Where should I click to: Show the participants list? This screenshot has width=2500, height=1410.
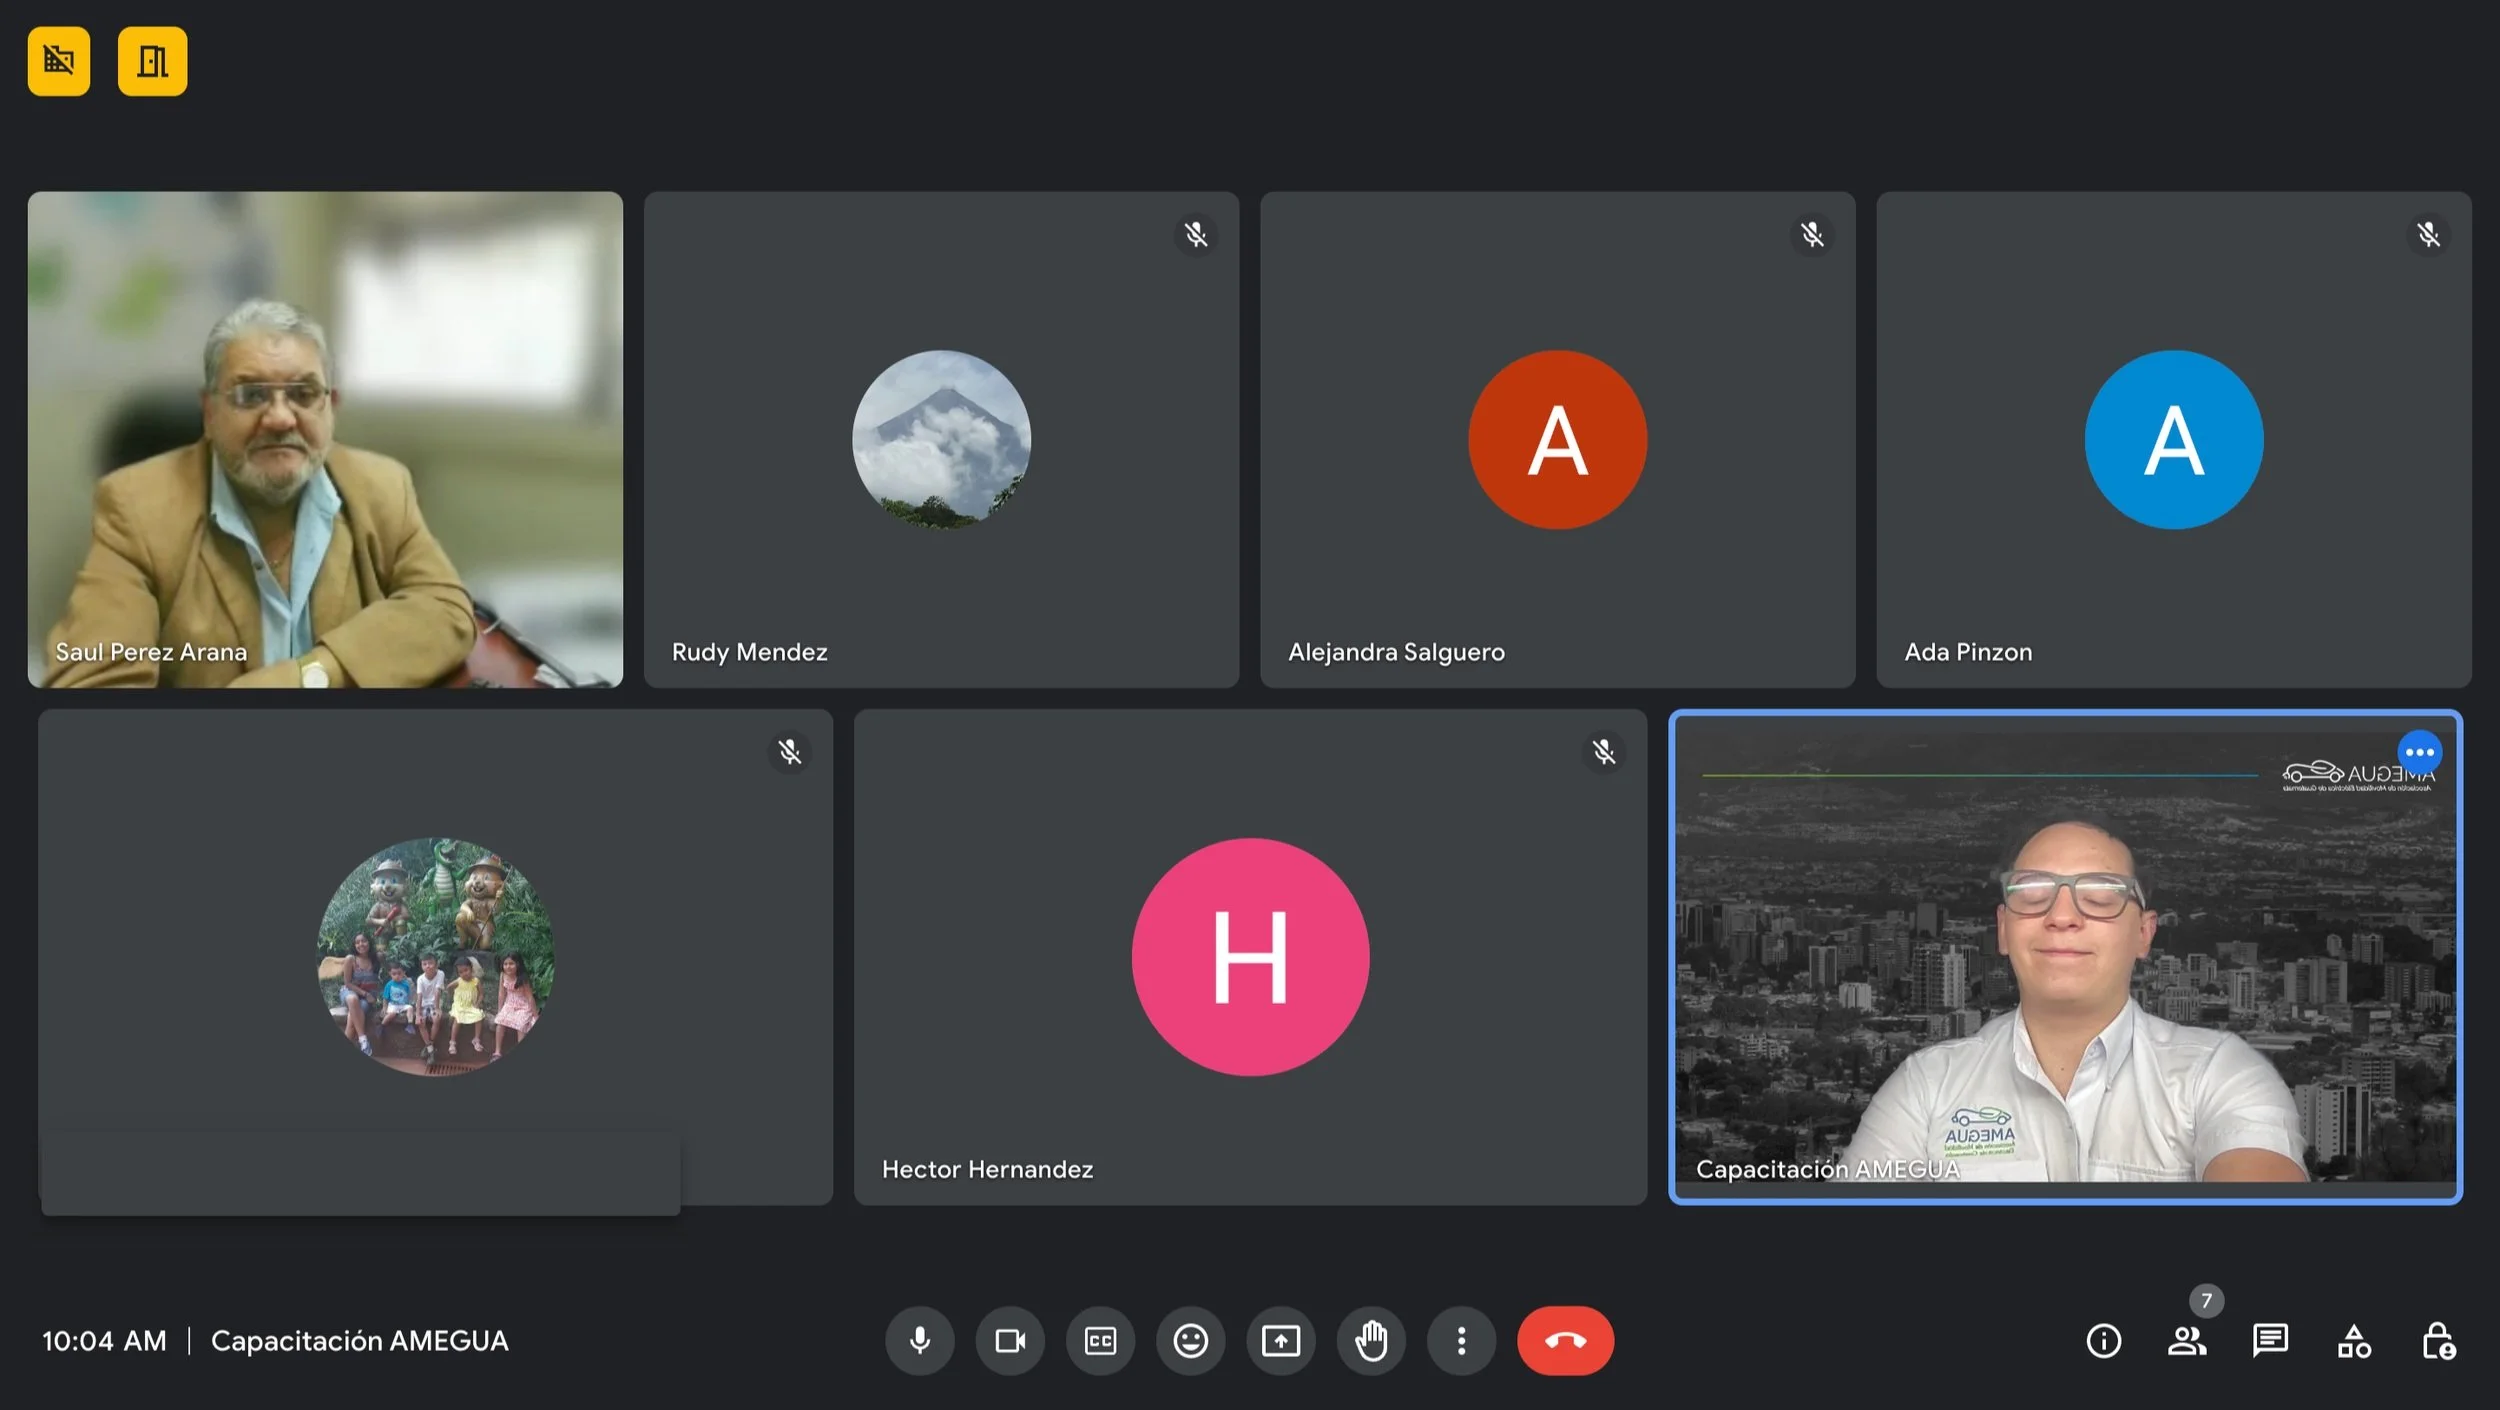coord(2187,1341)
